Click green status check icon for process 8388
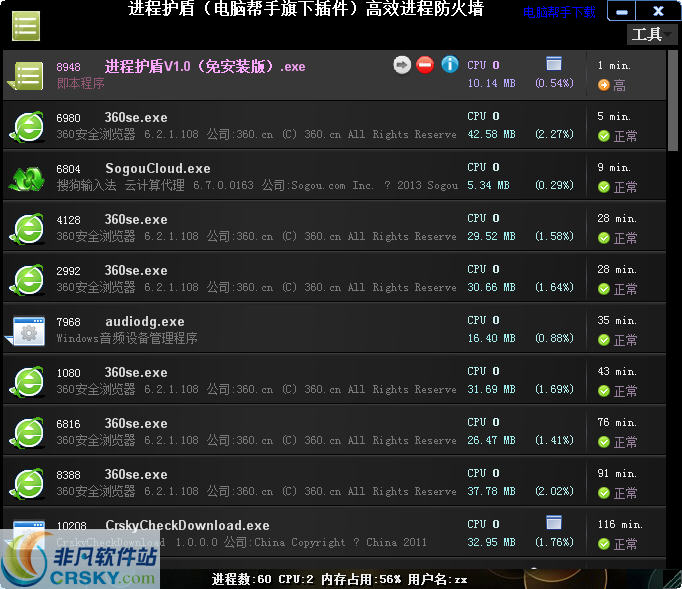 coord(604,493)
